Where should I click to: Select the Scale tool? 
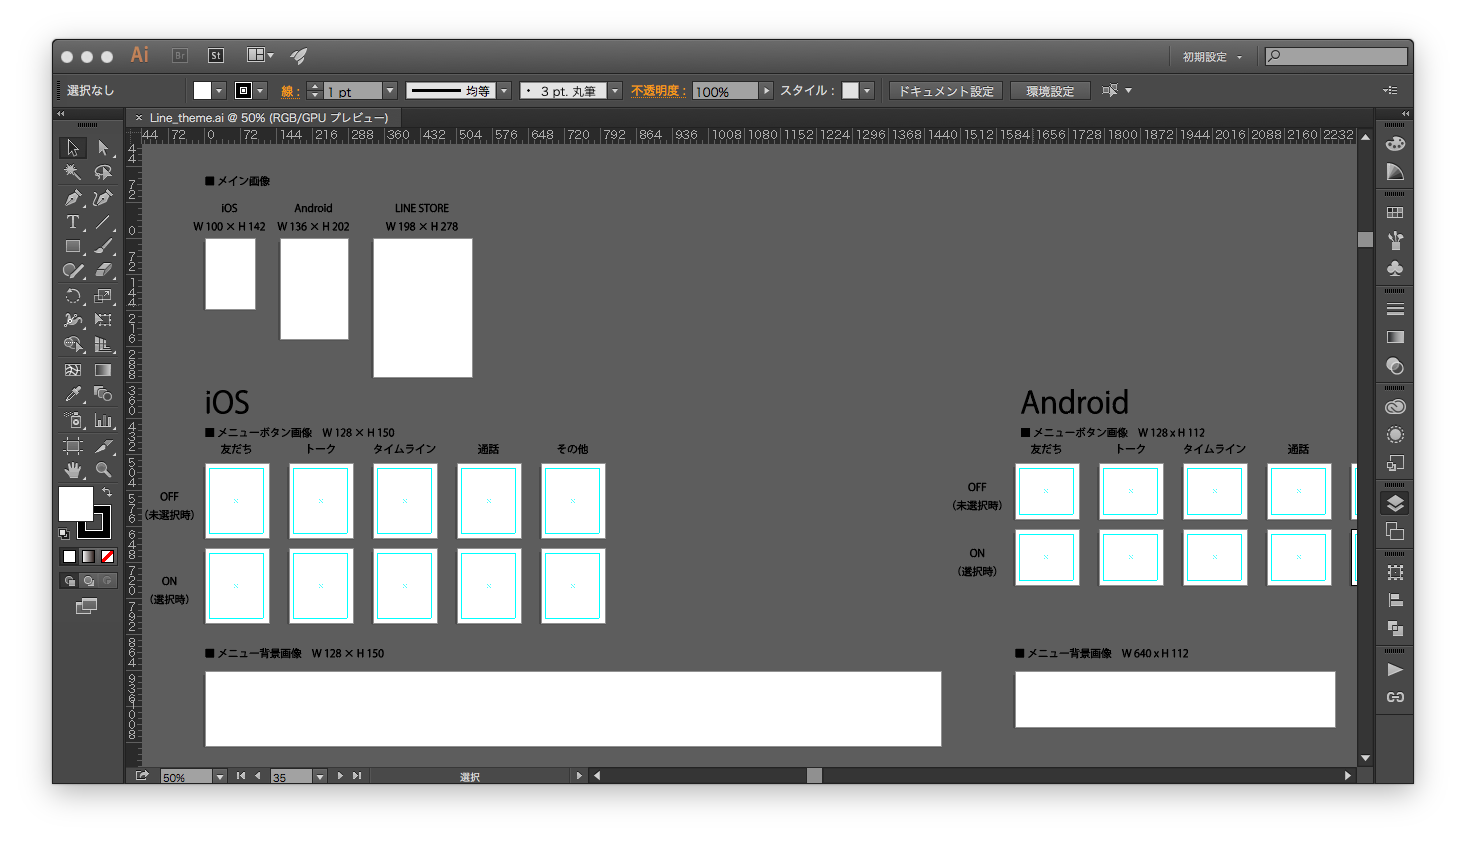[103, 296]
